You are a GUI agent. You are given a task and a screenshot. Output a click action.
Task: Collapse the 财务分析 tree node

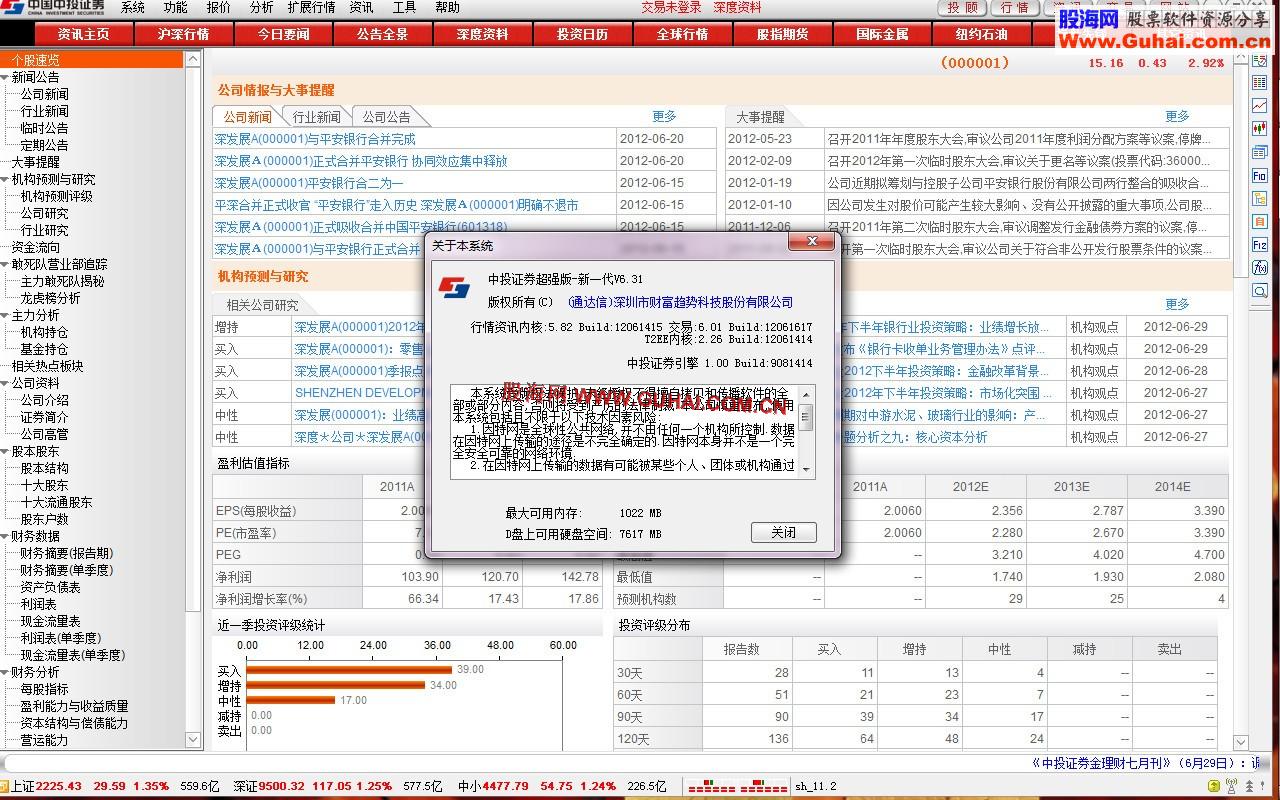coord(5,672)
